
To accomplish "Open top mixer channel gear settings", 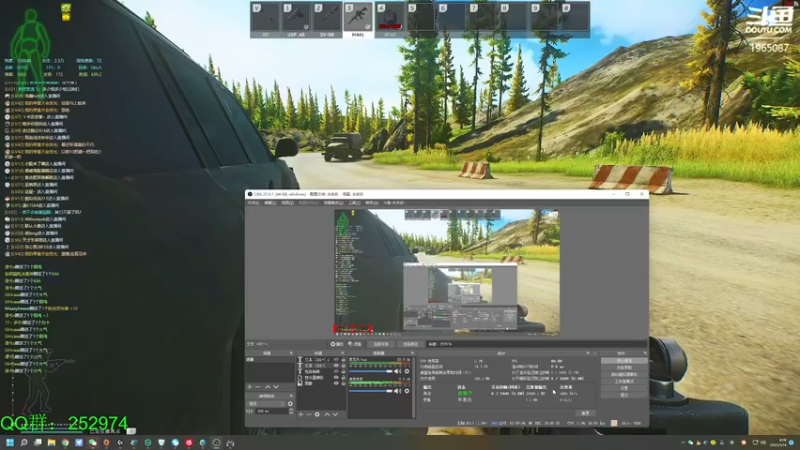I will [407, 371].
